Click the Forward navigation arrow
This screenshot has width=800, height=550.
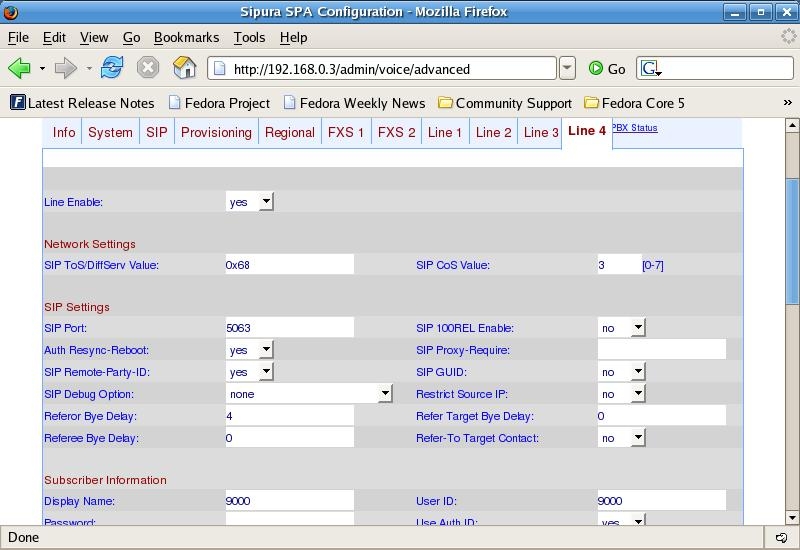tap(65, 68)
